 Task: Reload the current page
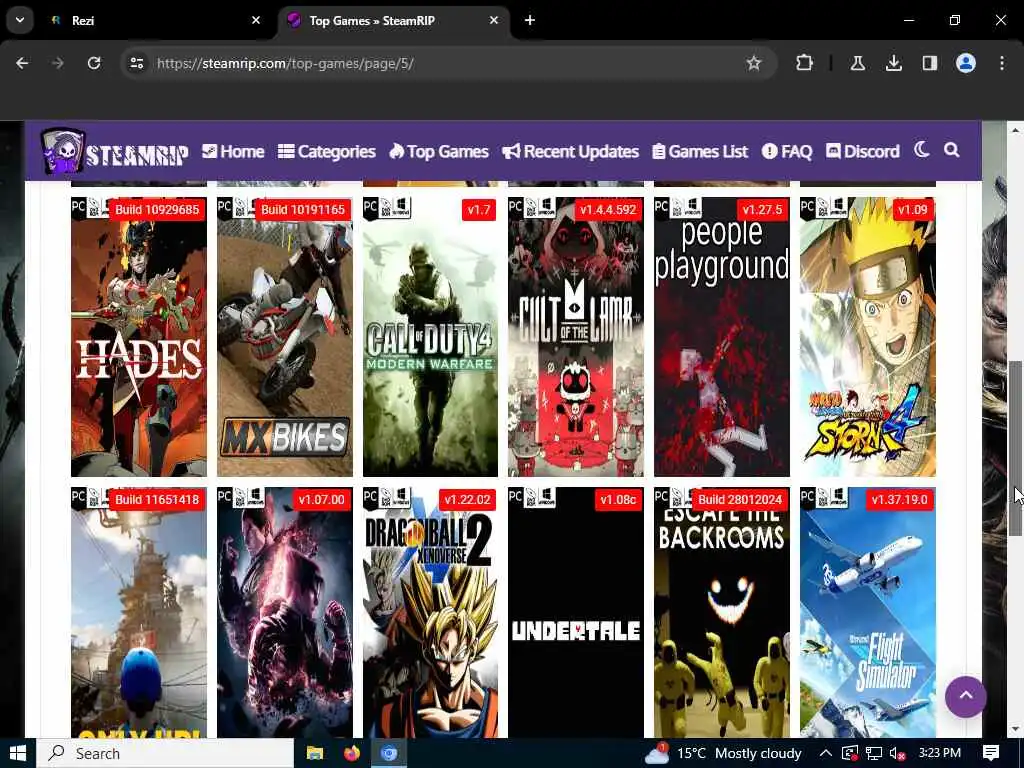click(x=94, y=63)
